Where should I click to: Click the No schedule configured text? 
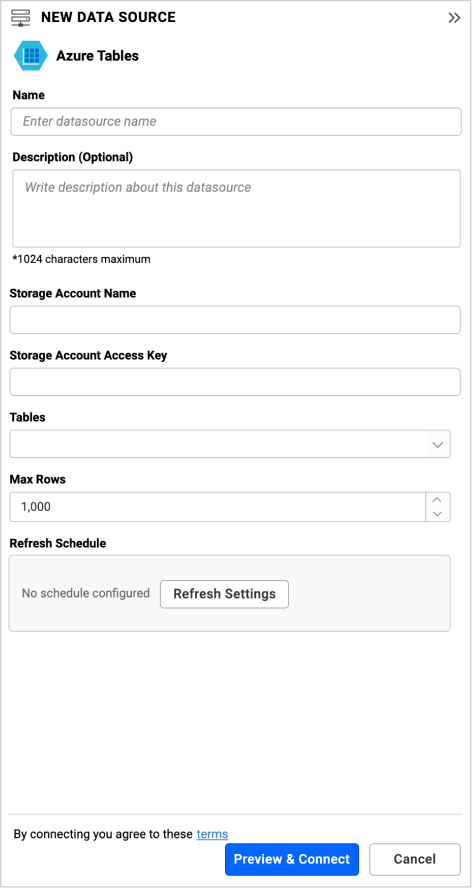pos(86,593)
